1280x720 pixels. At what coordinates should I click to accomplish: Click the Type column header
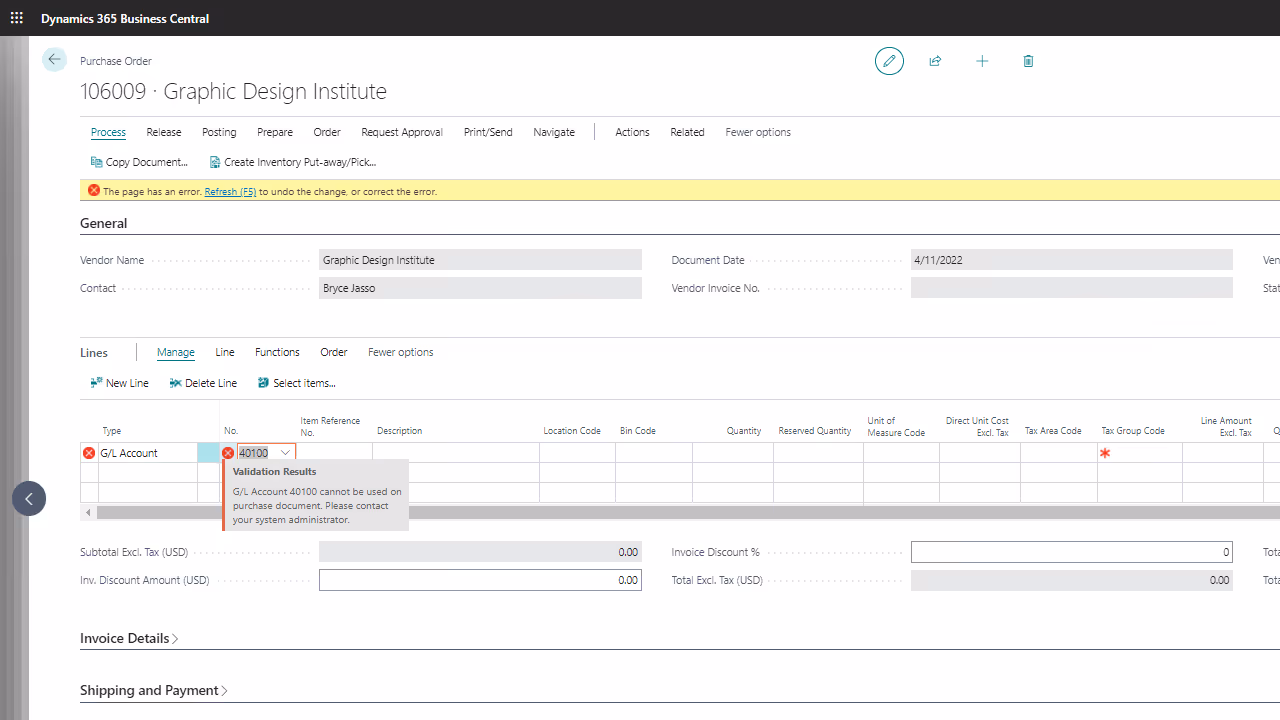[112, 431]
